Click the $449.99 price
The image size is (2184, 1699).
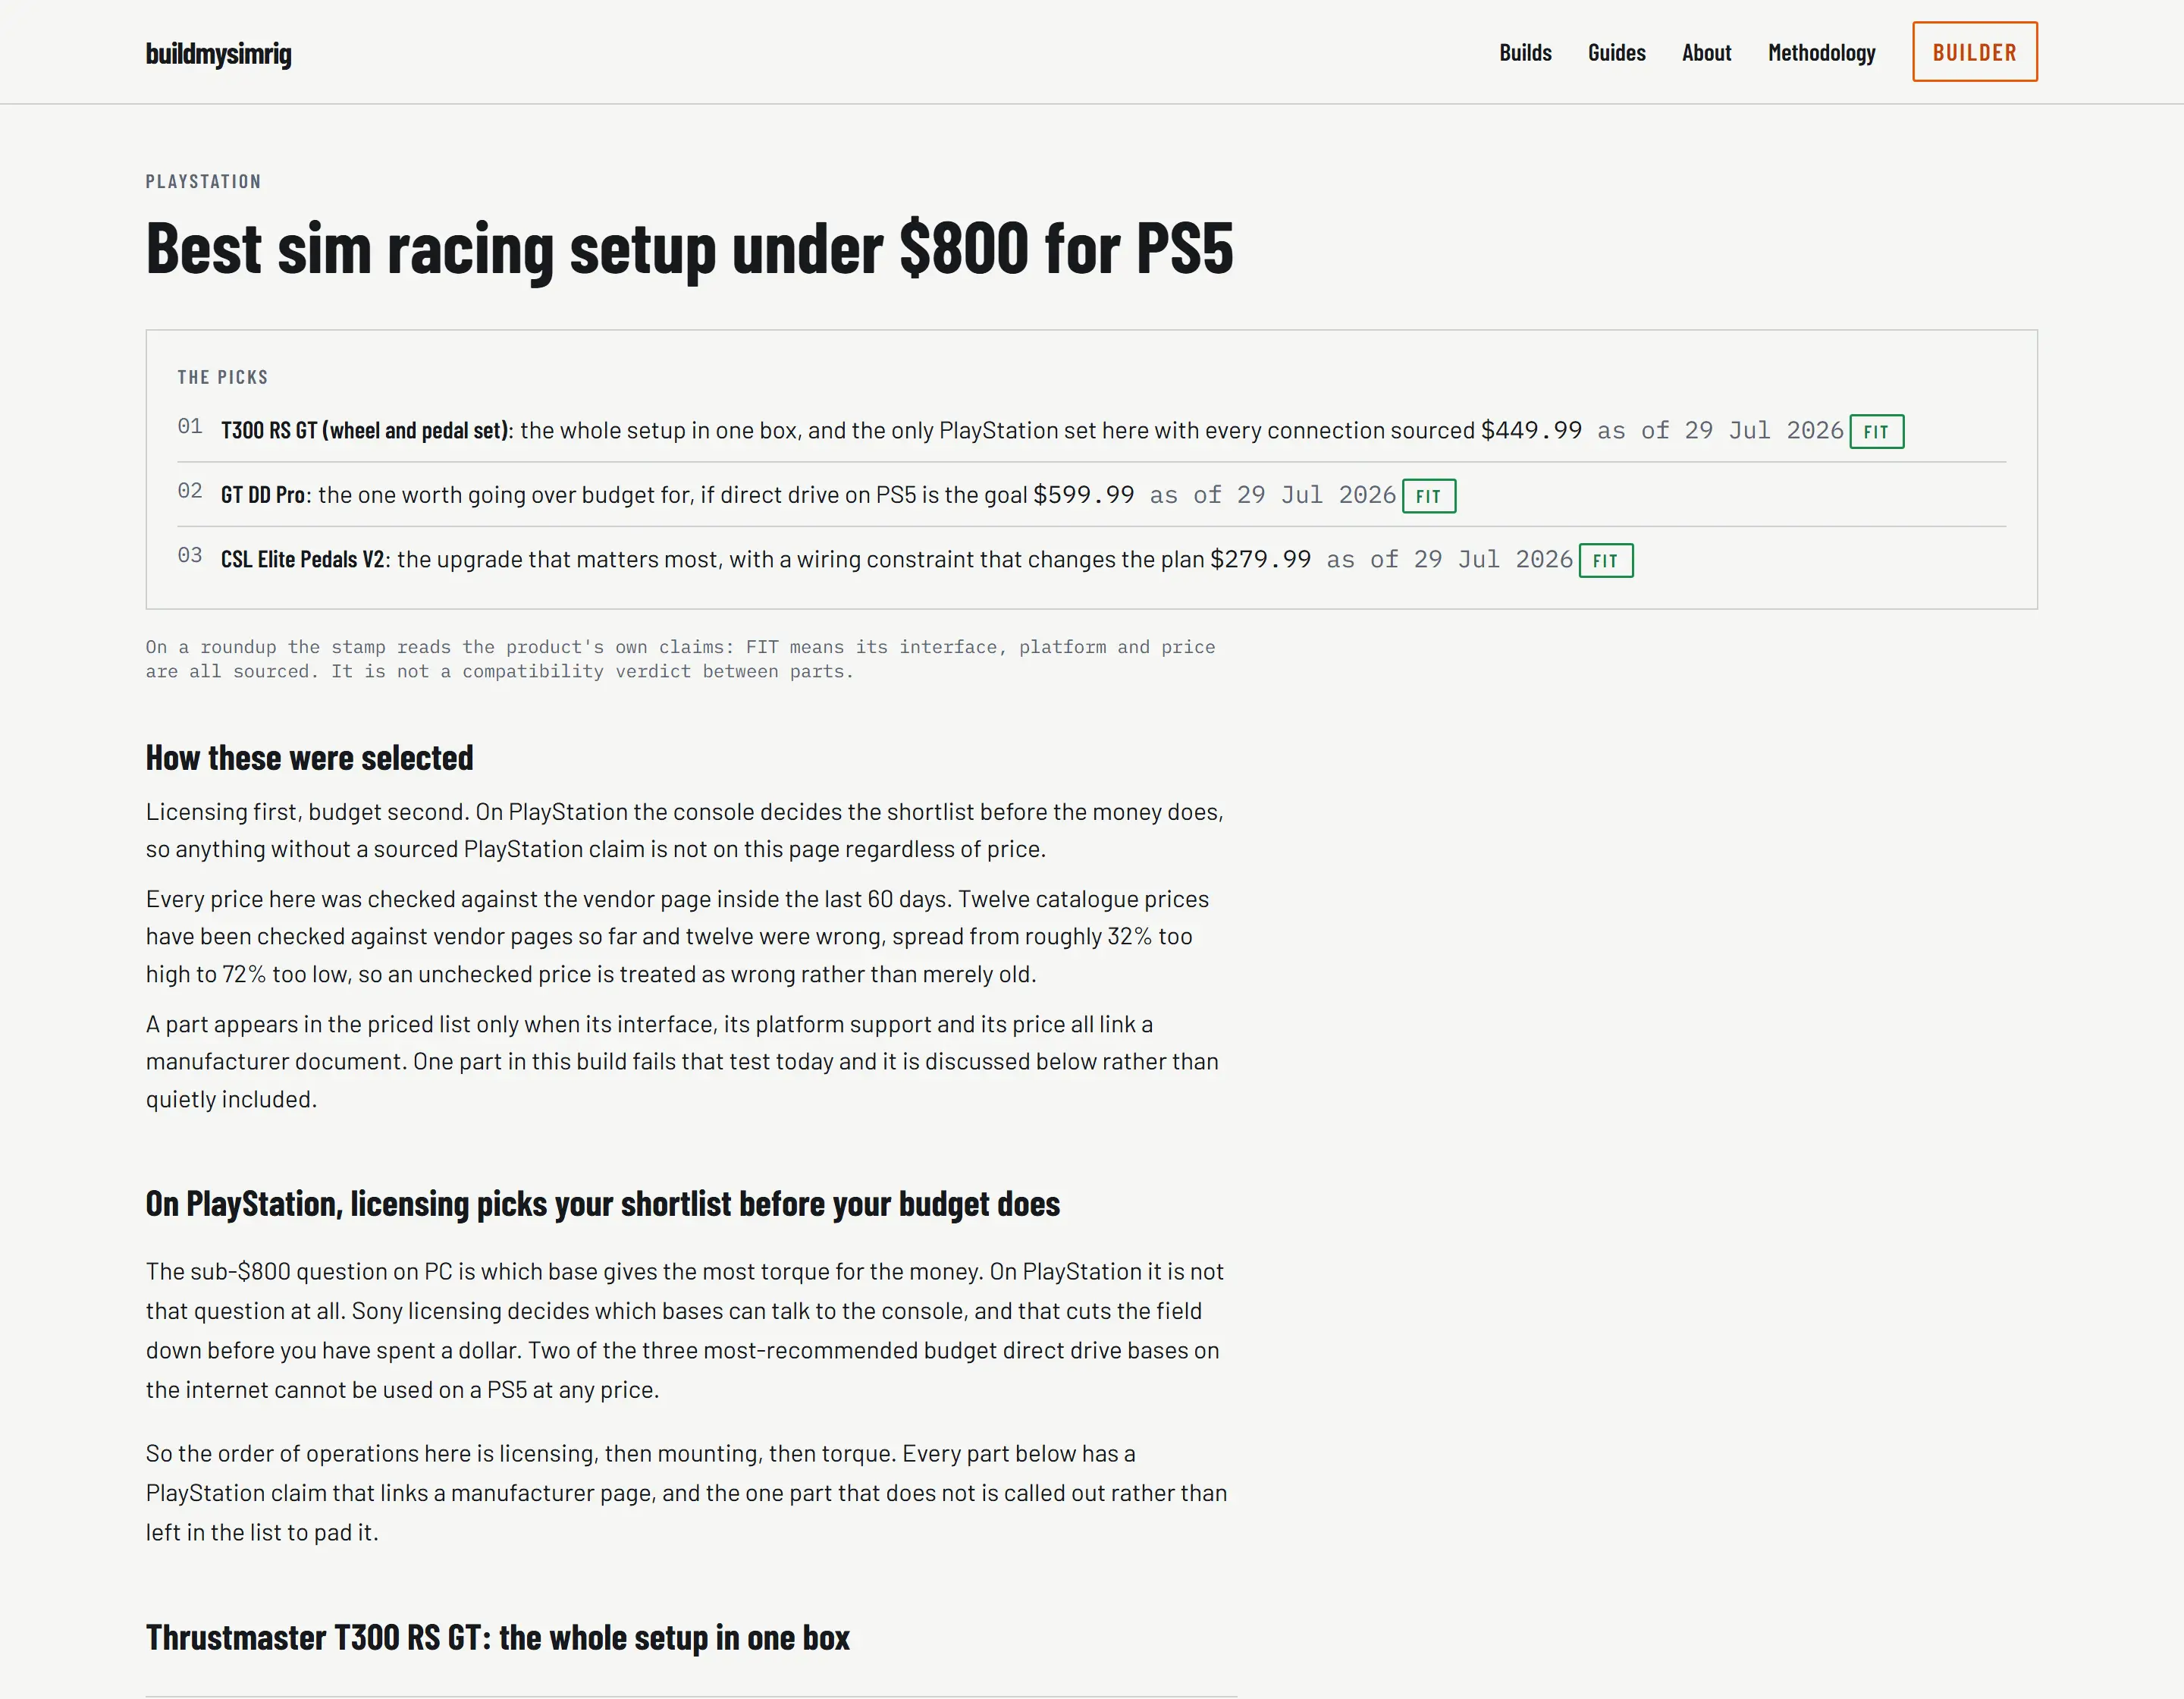pos(1531,431)
